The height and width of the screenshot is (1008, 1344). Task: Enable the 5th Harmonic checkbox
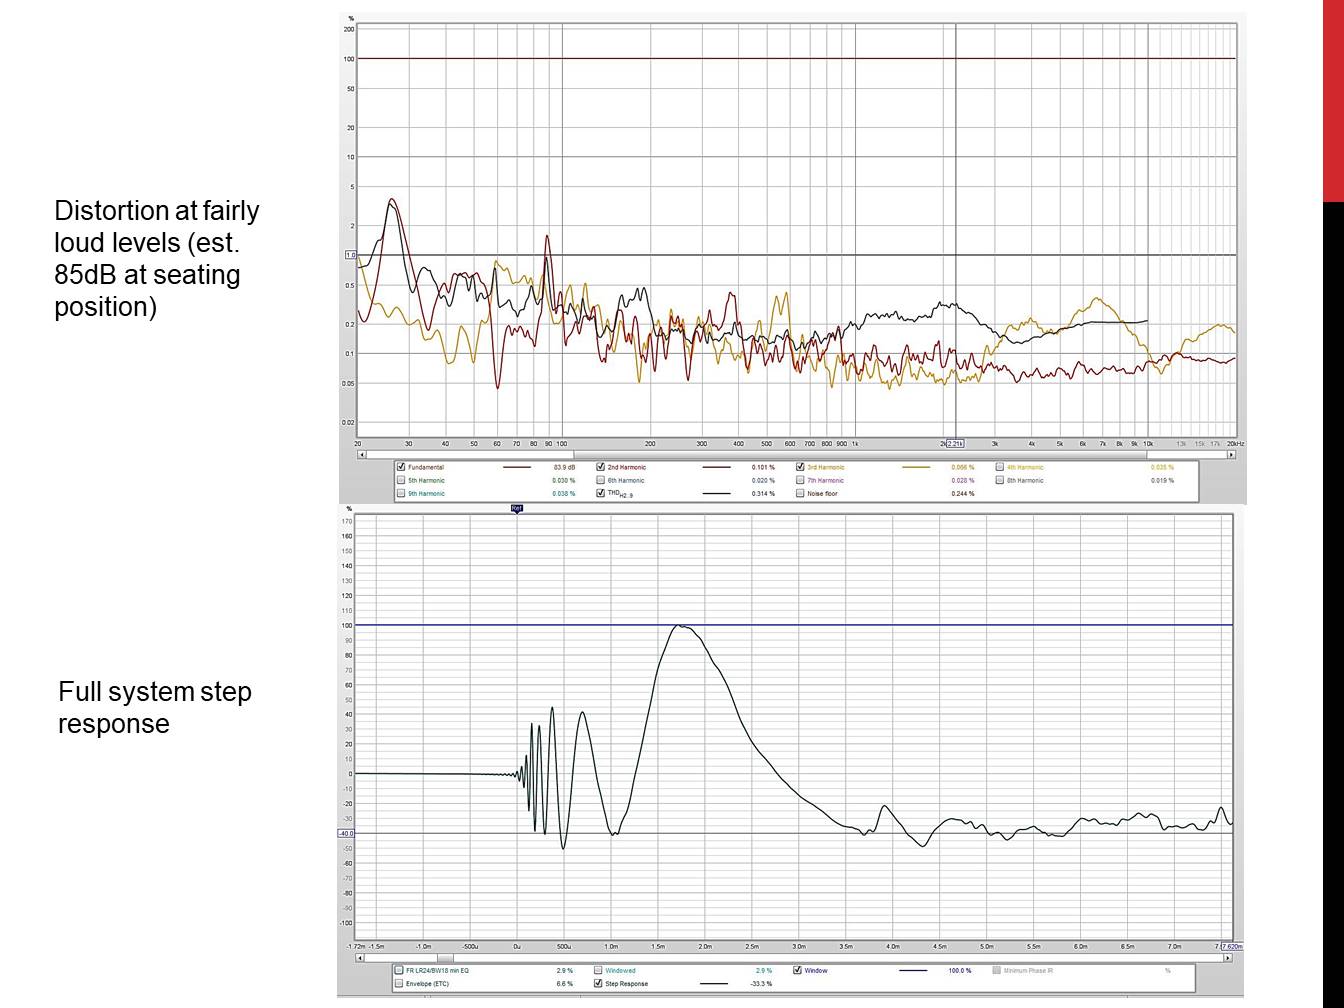401,480
